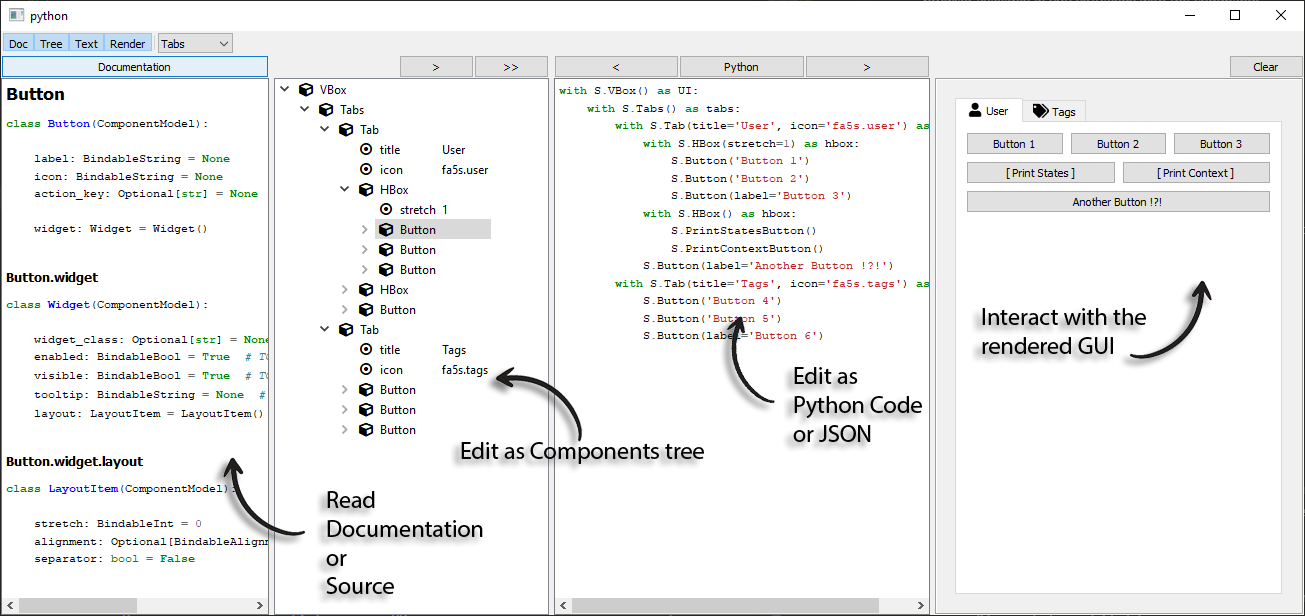Select the highlighted Button tree item
The height and width of the screenshot is (616, 1305).
[x=417, y=230]
